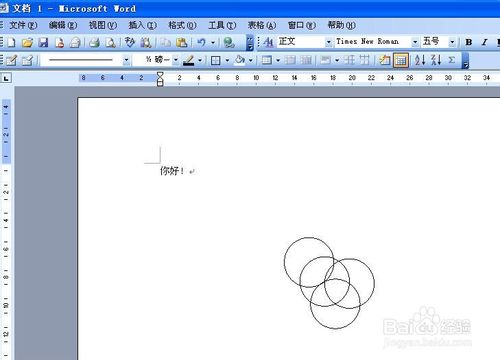Screen dimensions: 500x360
Task: Open the 帮助(H) menu
Action: point(341,25)
